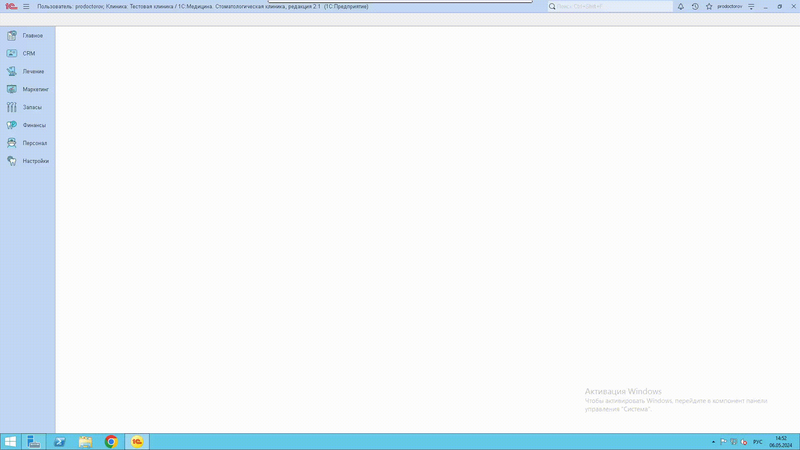Open the Персонал section icon
The width and height of the screenshot is (800, 450).
pyautogui.click(x=12, y=143)
